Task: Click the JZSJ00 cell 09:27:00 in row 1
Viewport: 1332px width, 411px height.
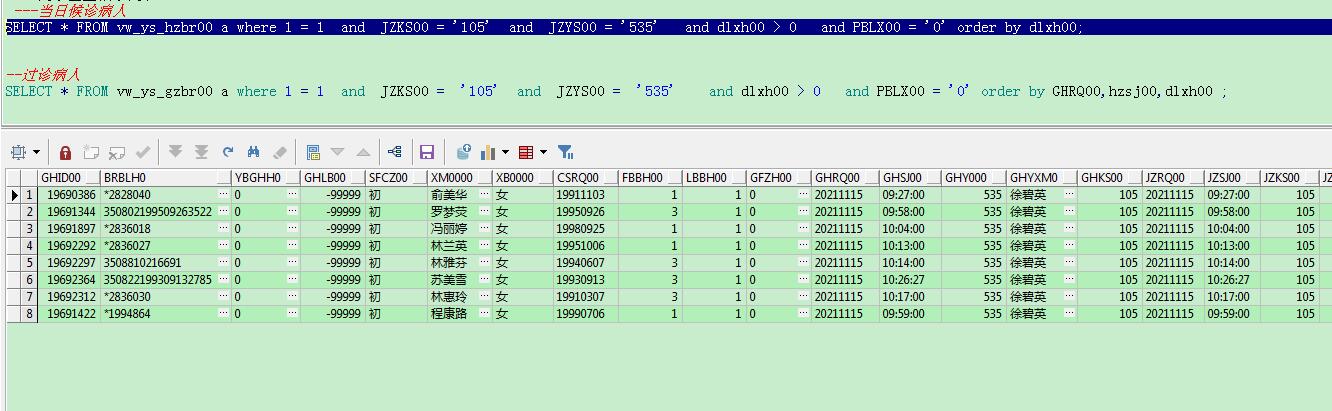Action: click(1231, 195)
